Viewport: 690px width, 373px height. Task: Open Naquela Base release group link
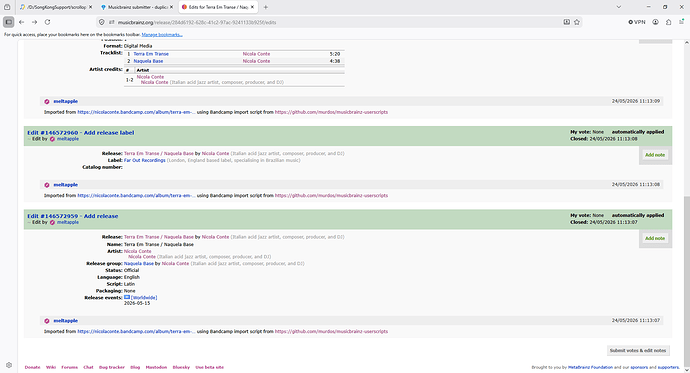click(139, 263)
